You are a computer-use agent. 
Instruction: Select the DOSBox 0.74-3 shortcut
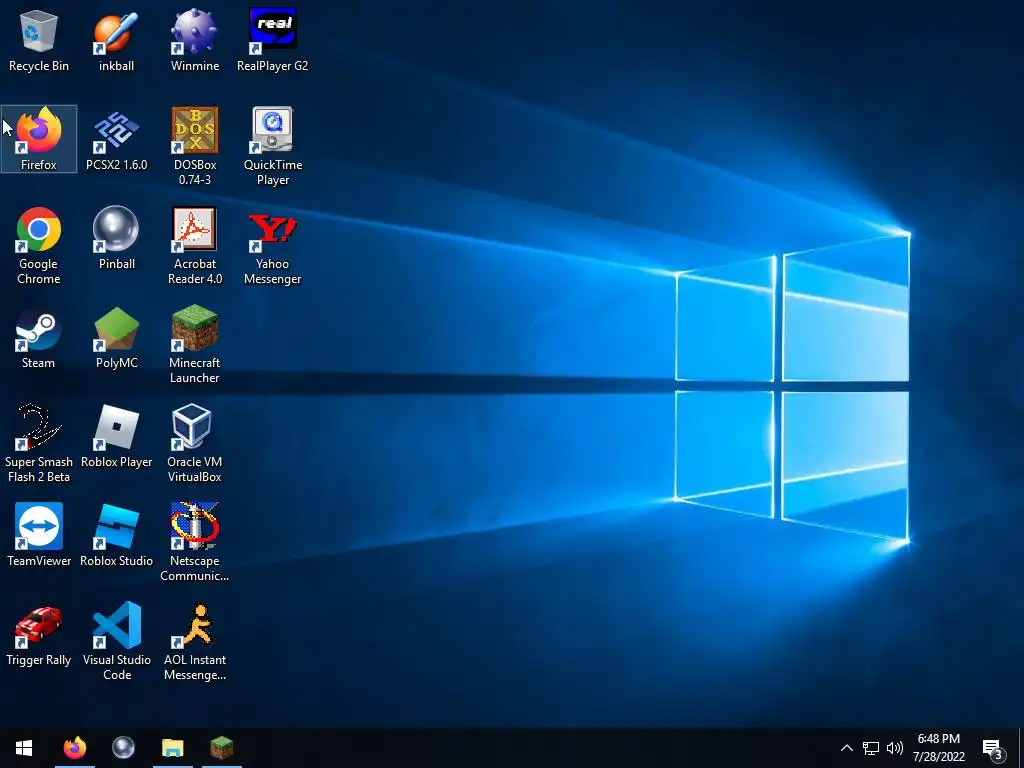pos(195,146)
